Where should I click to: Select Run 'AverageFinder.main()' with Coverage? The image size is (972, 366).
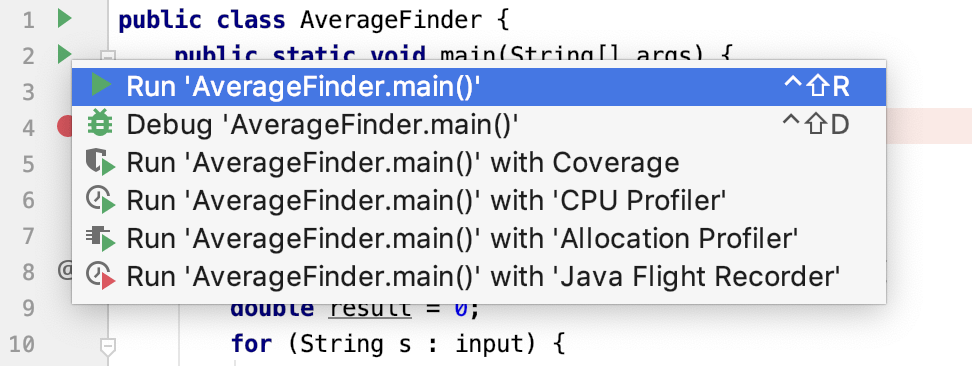[479, 163]
